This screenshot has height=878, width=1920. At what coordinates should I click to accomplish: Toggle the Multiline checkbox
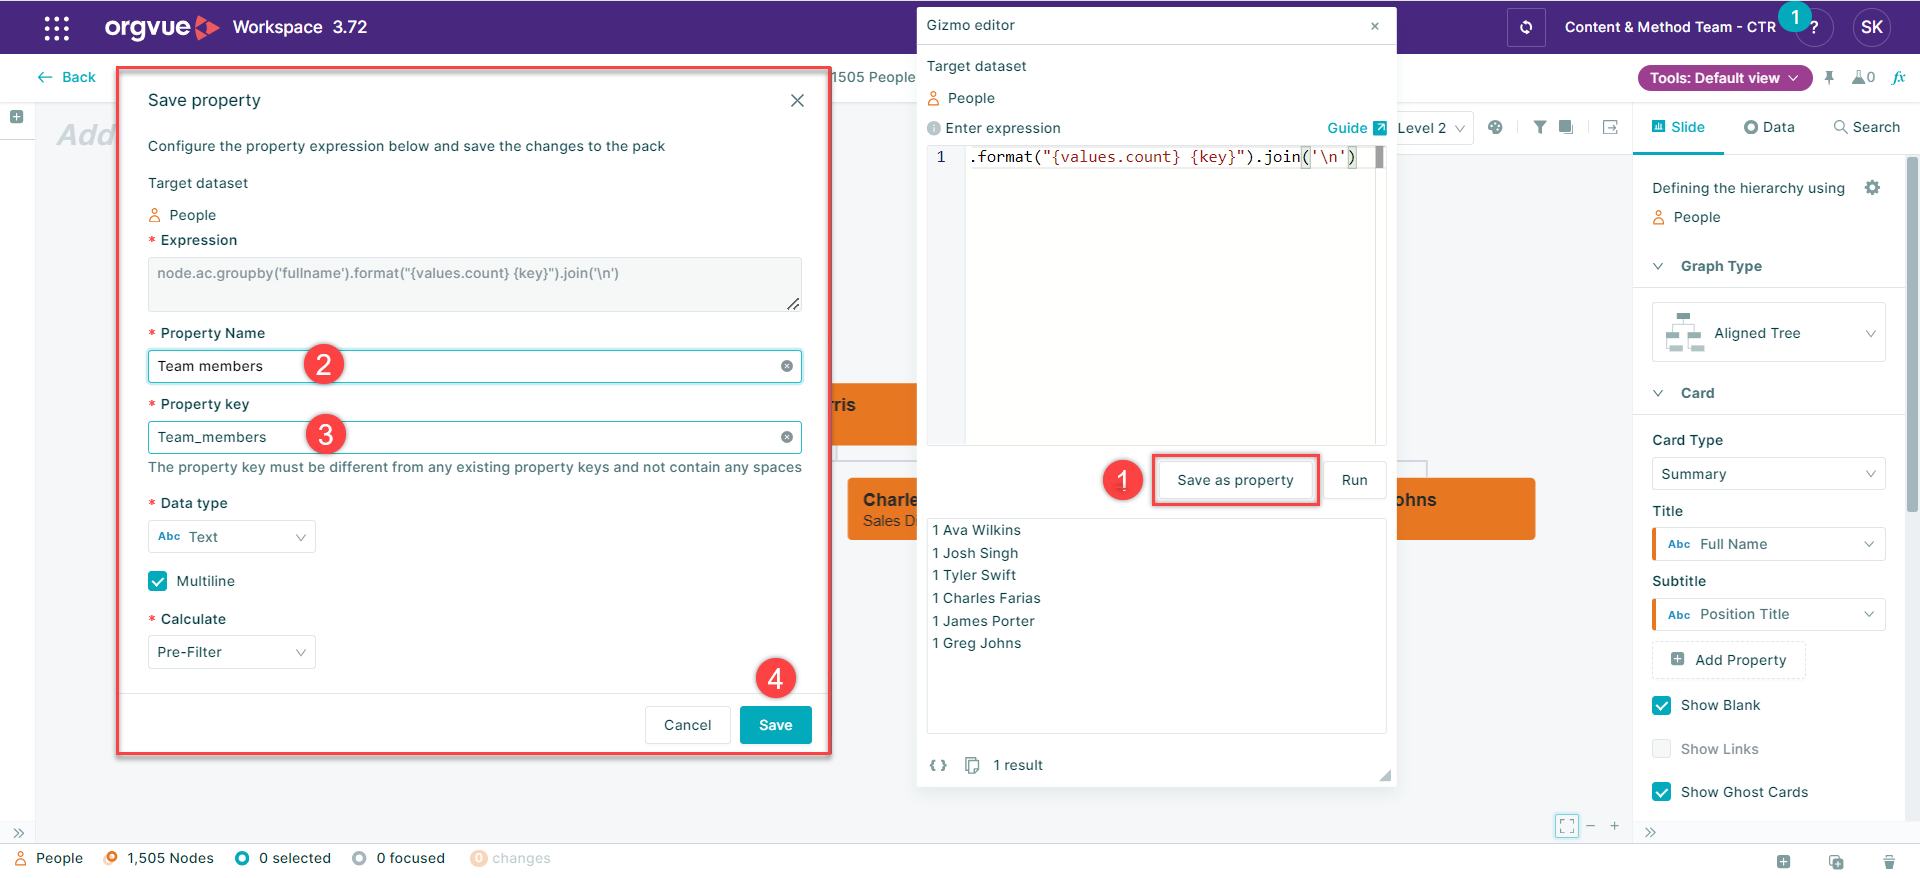[x=158, y=581]
